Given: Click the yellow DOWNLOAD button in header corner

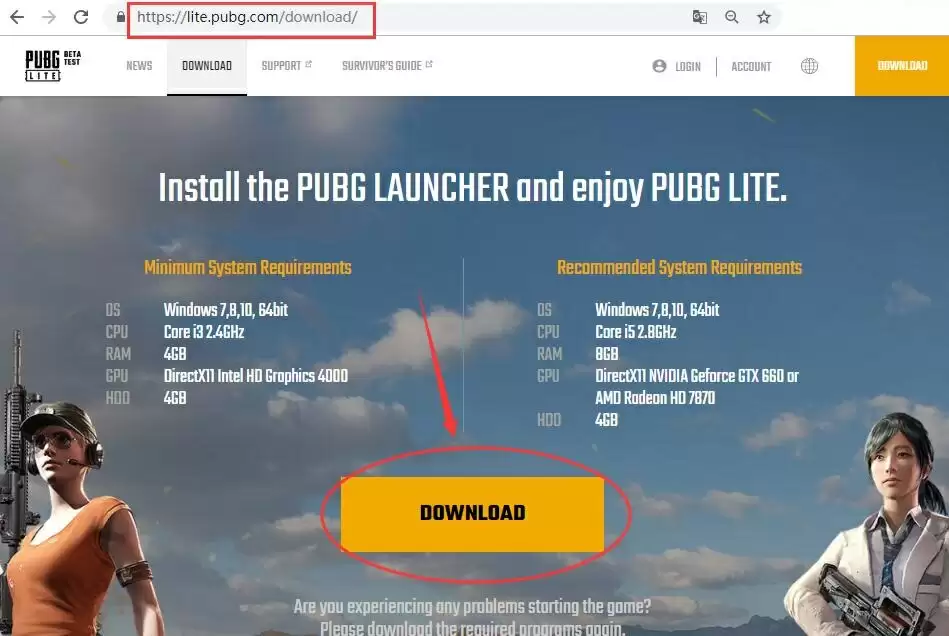Looking at the screenshot, I should [902, 66].
